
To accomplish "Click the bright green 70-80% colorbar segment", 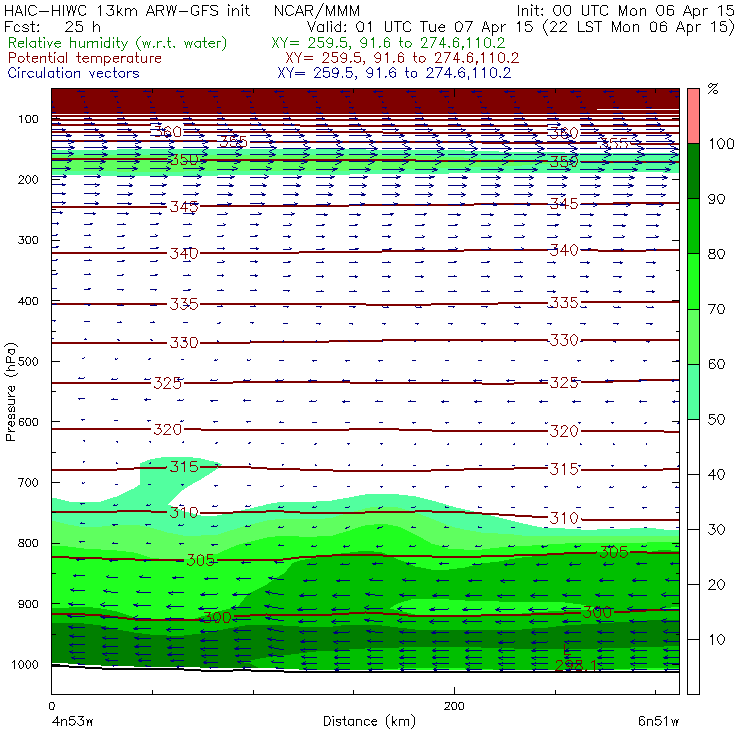I will point(693,281).
